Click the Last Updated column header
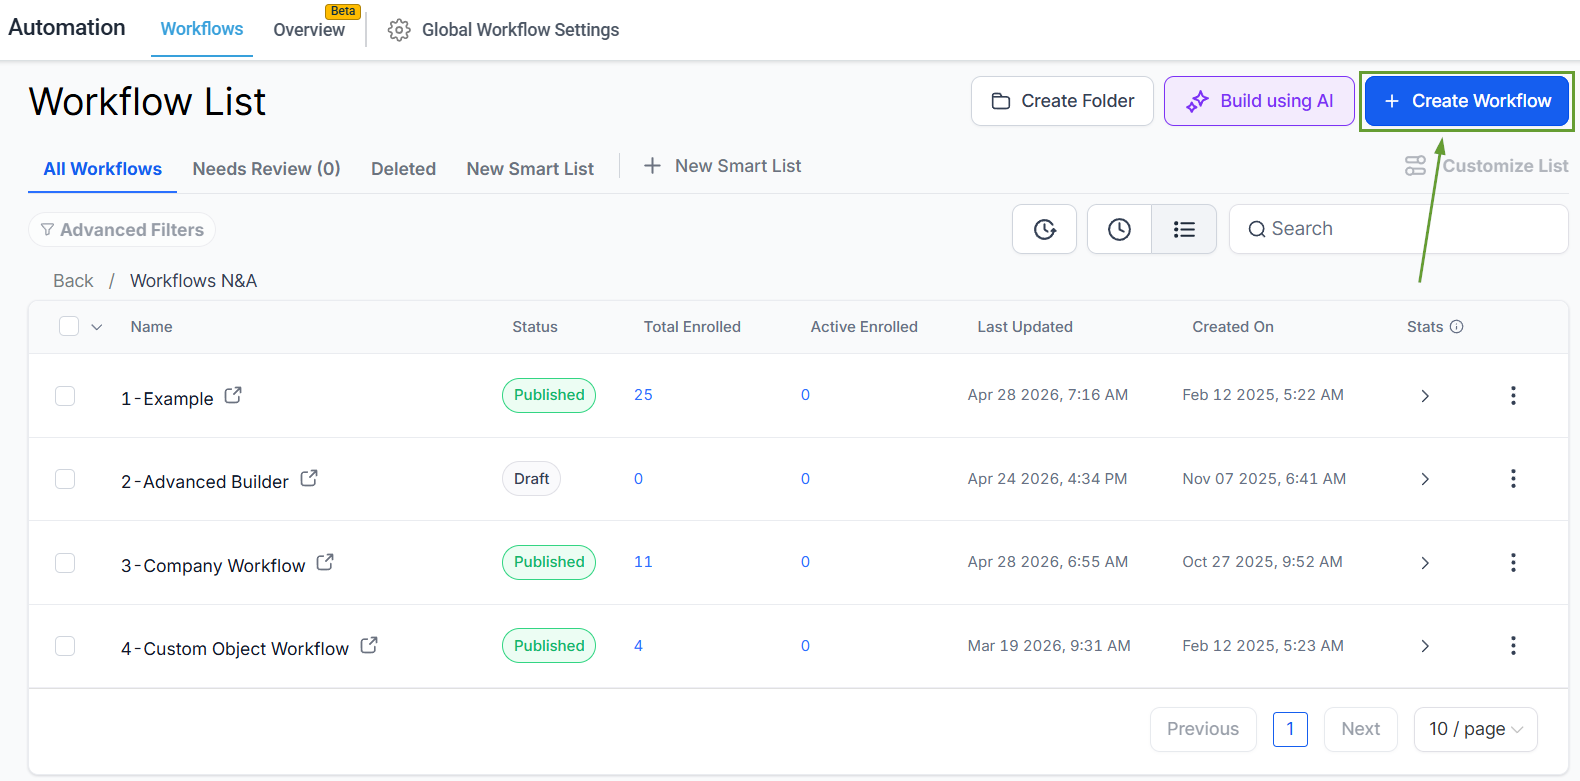The width and height of the screenshot is (1580, 781). tap(1025, 327)
